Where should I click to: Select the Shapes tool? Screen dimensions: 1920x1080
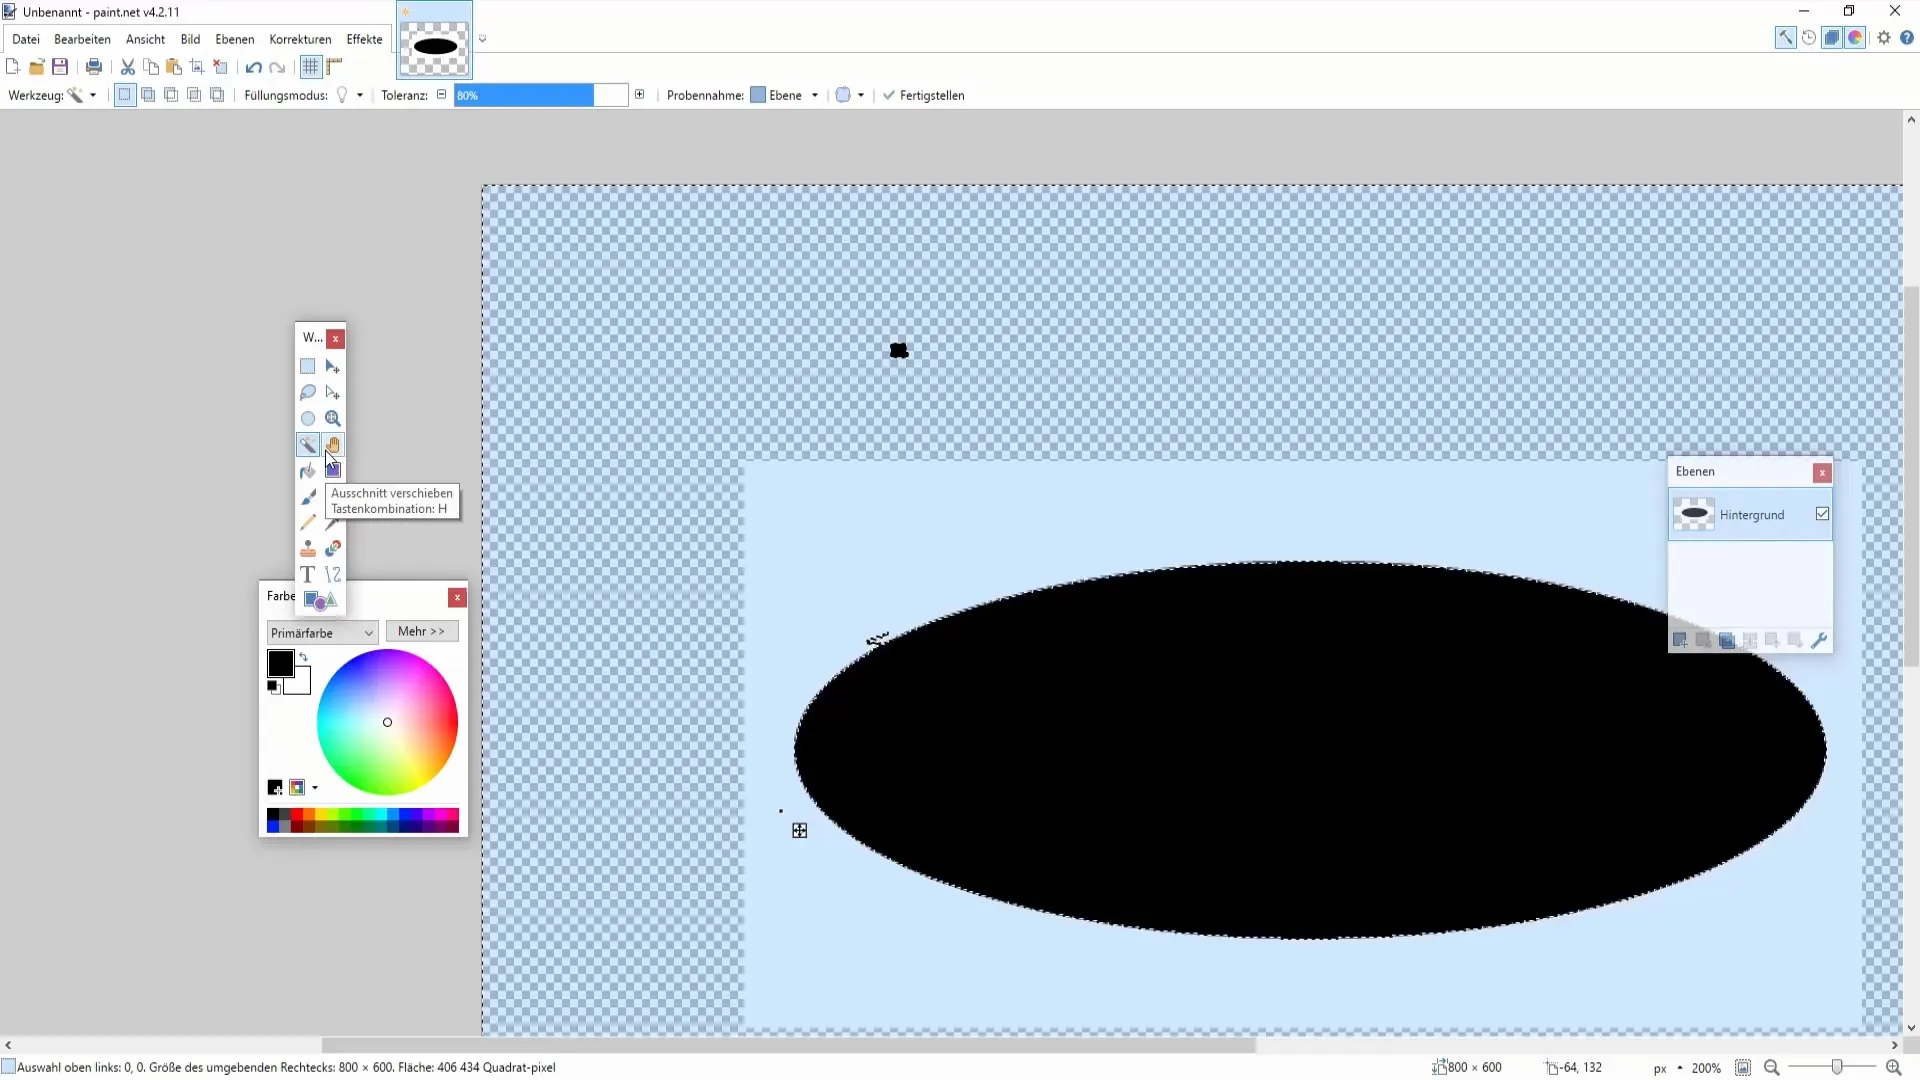[x=320, y=600]
